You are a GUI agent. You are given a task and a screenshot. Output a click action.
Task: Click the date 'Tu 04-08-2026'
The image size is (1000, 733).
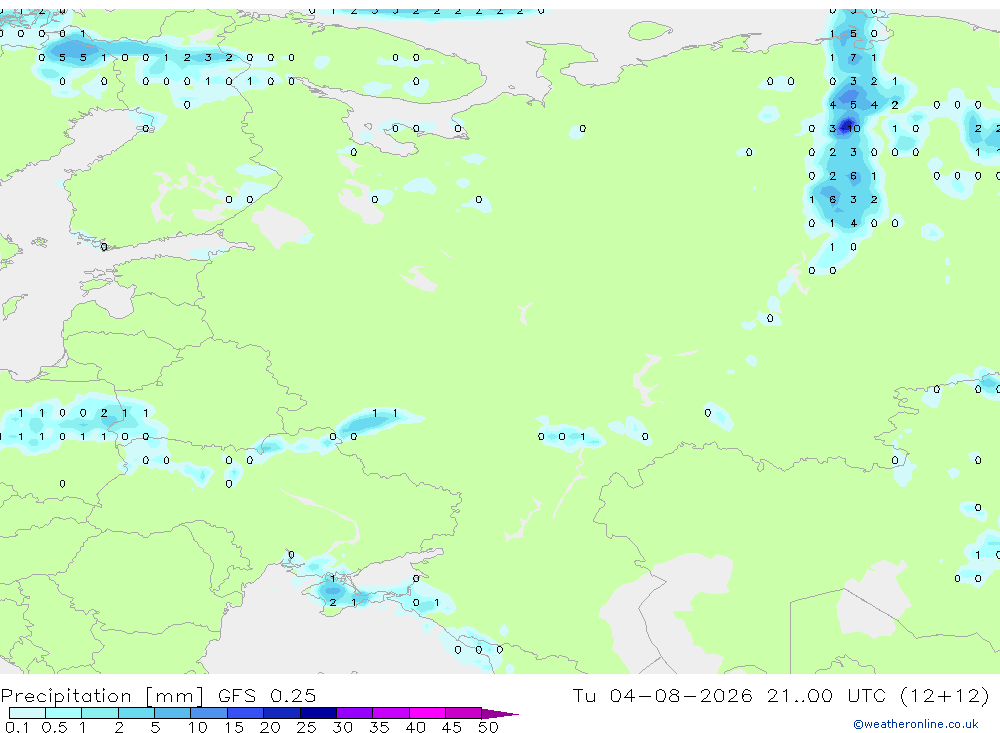662,695
